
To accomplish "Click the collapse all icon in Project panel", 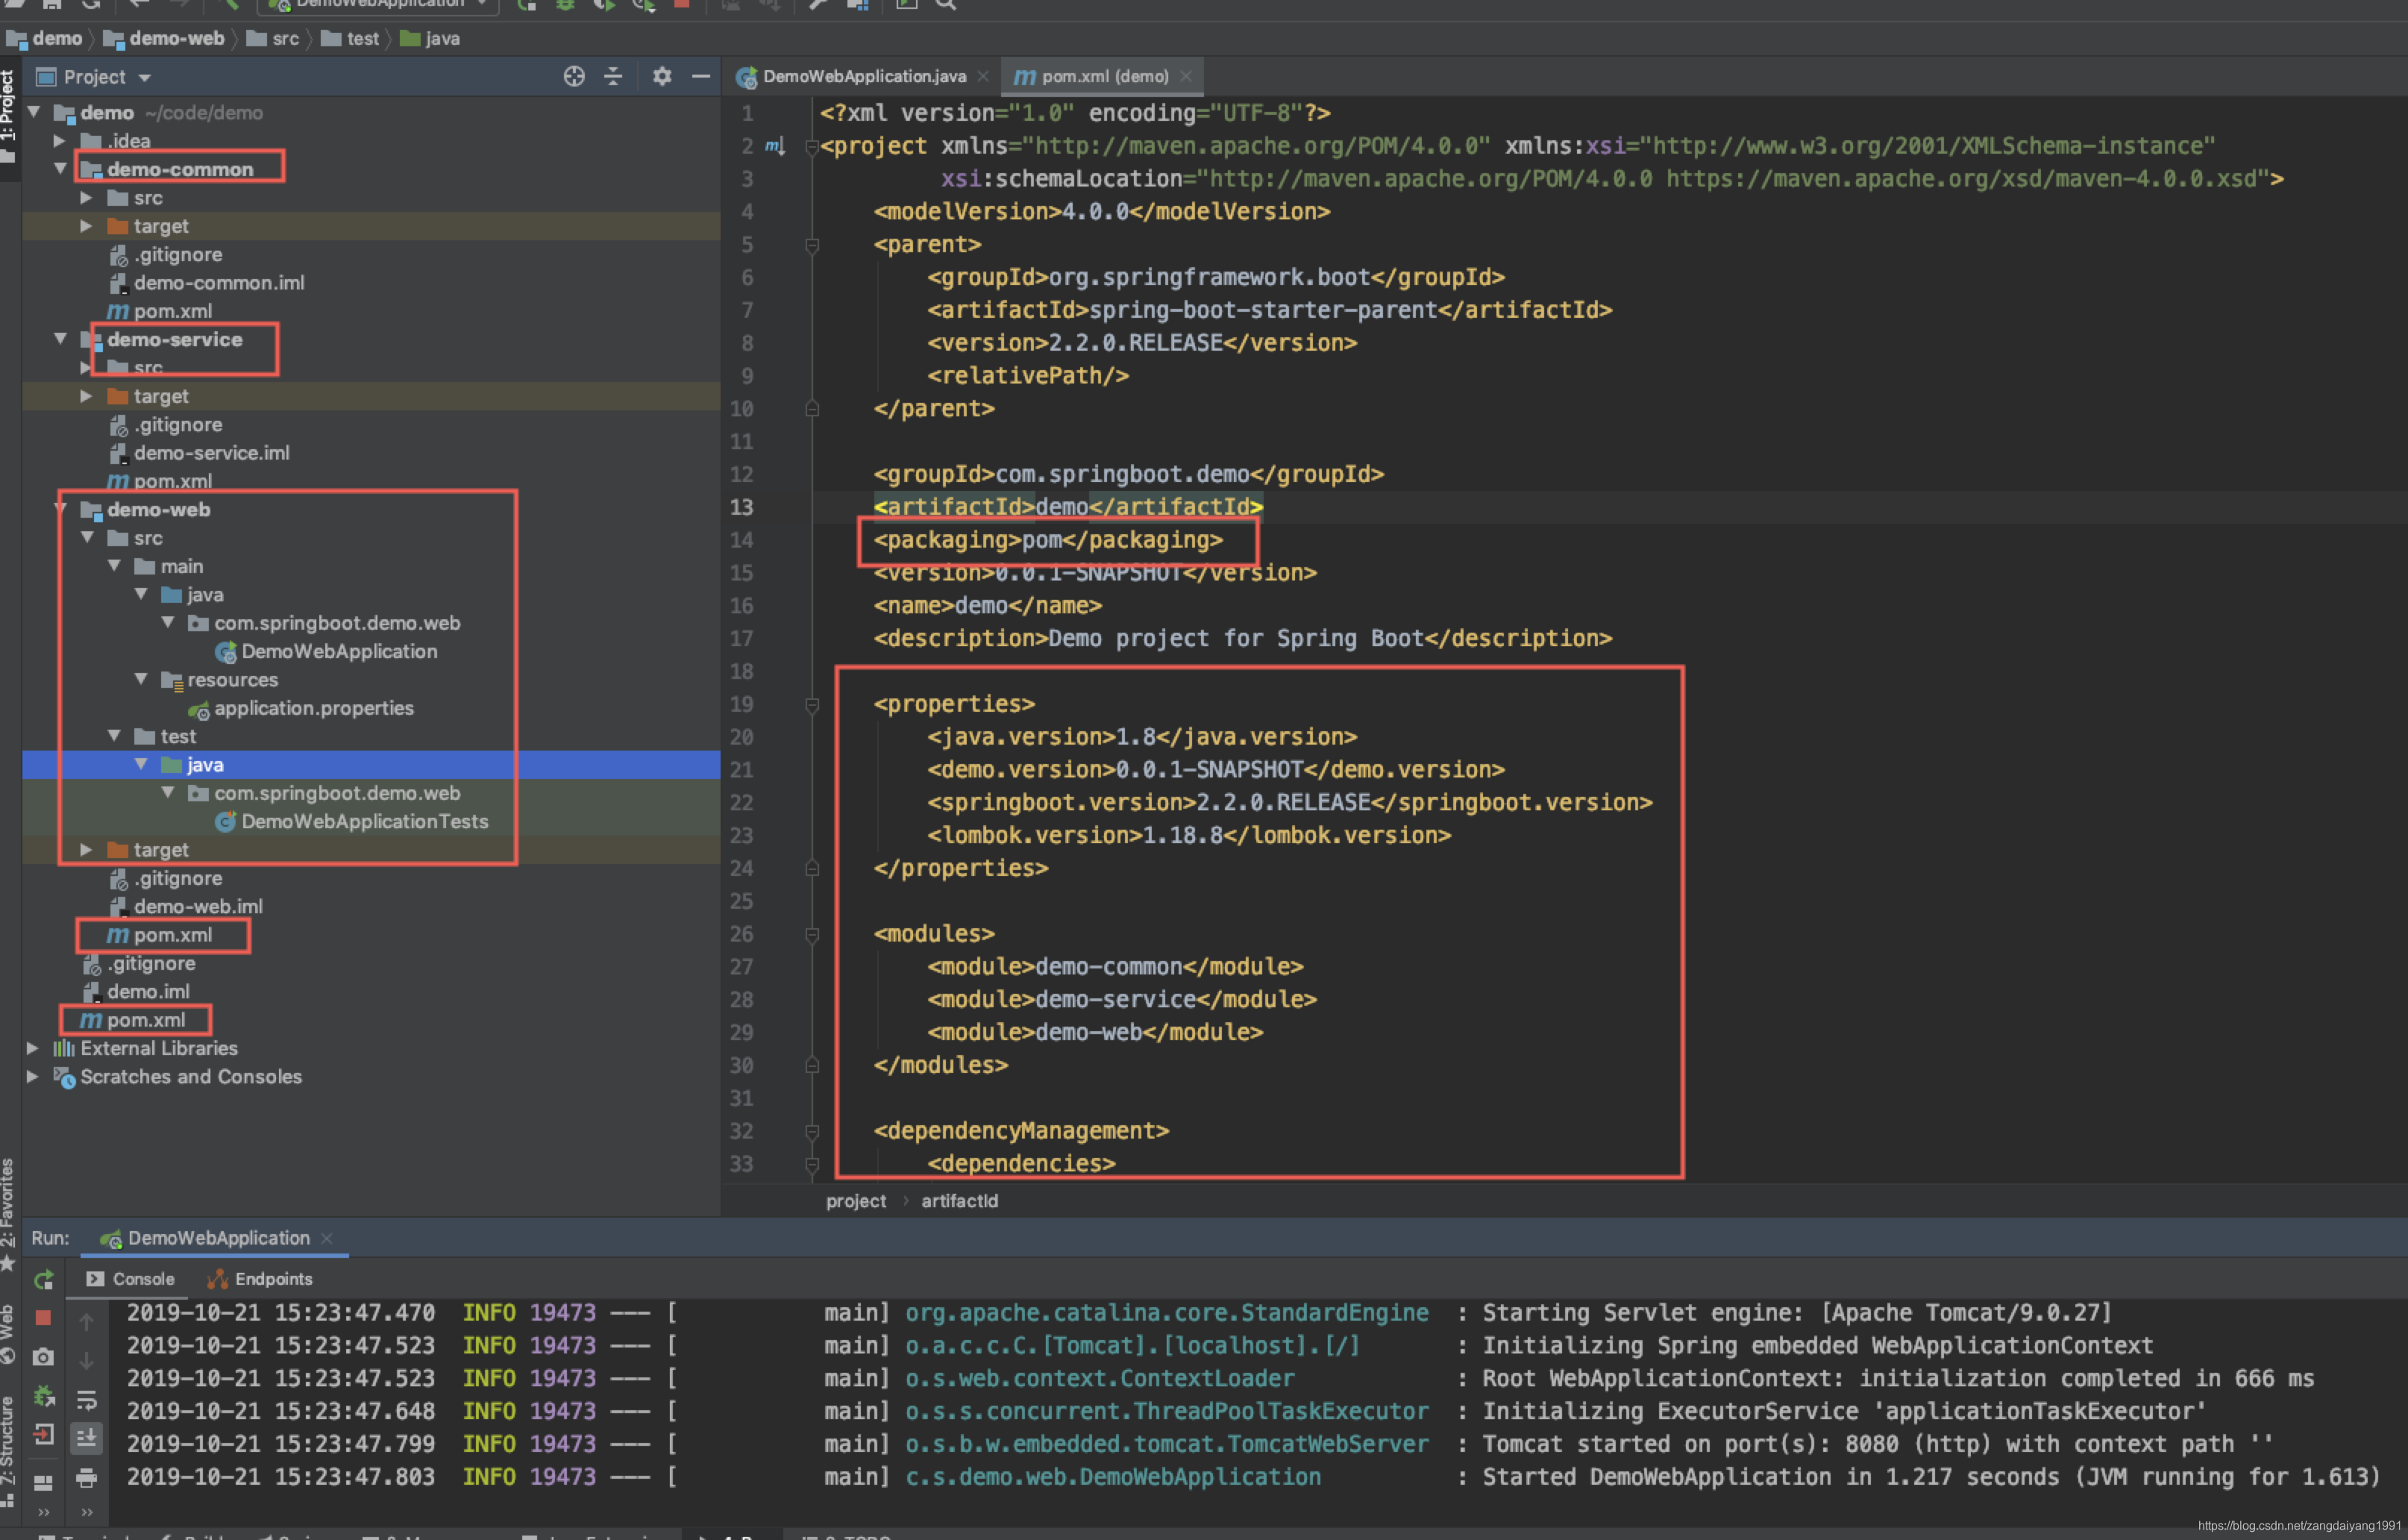I will (x=613, y=77).
